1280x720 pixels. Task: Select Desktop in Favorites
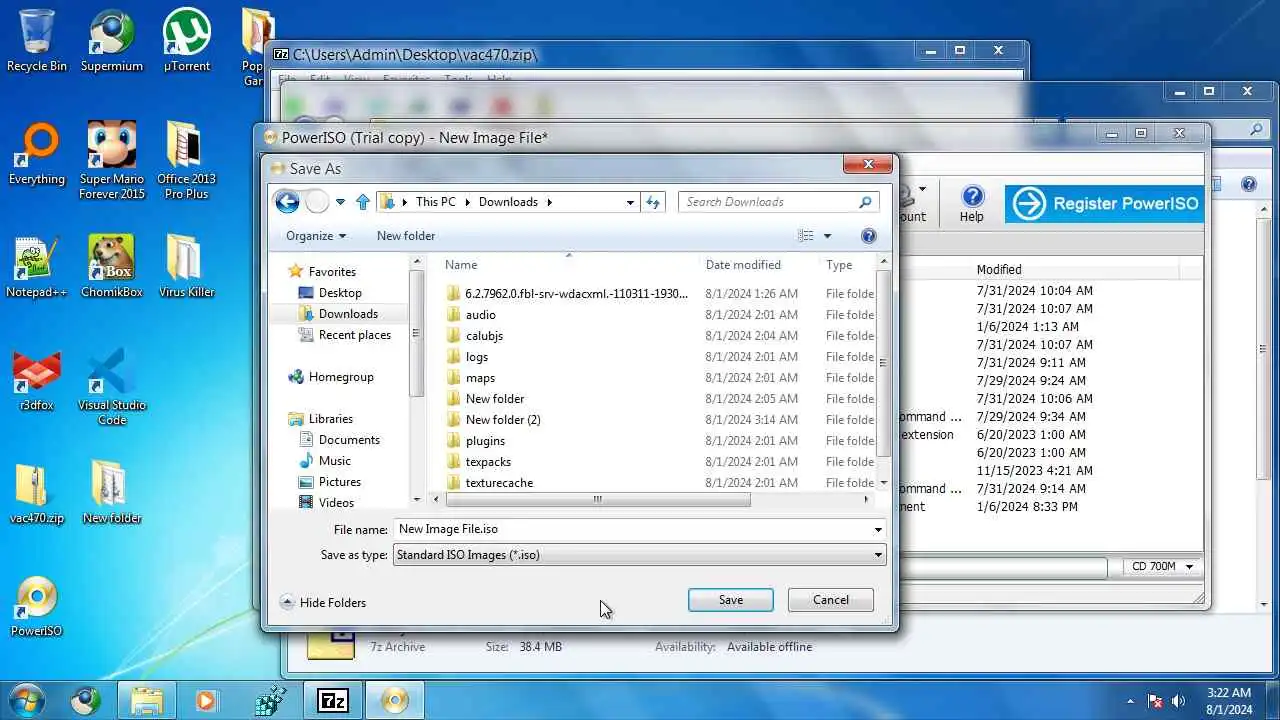340,293
